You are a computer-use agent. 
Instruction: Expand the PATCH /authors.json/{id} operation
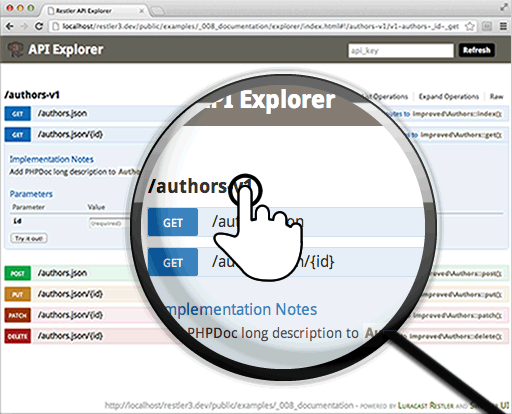point(70,315)
